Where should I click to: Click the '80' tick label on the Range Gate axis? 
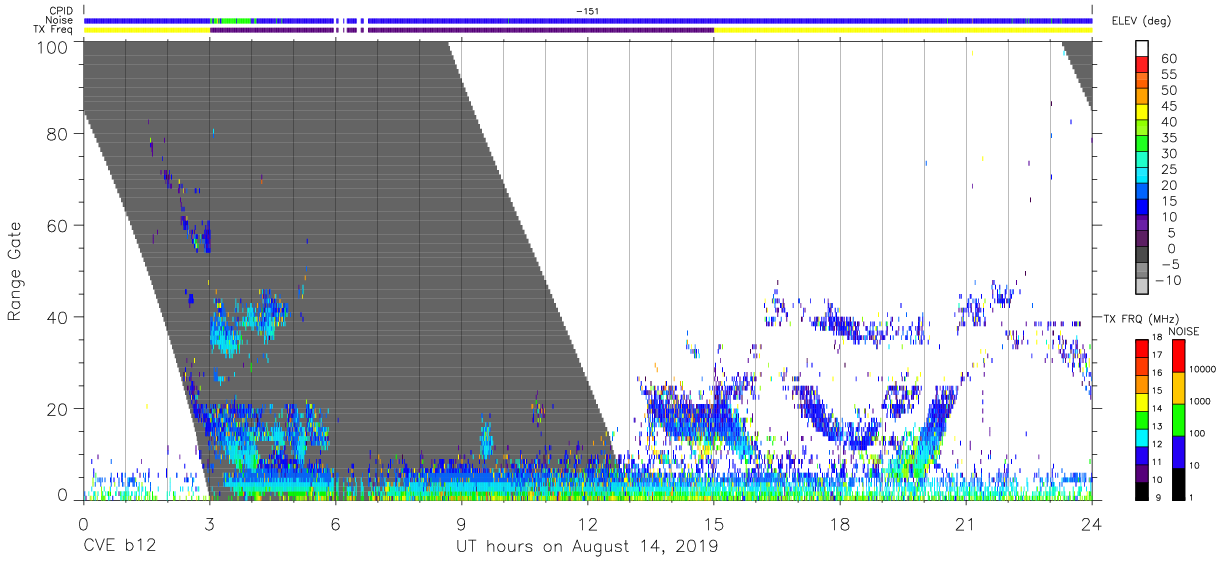59,135
